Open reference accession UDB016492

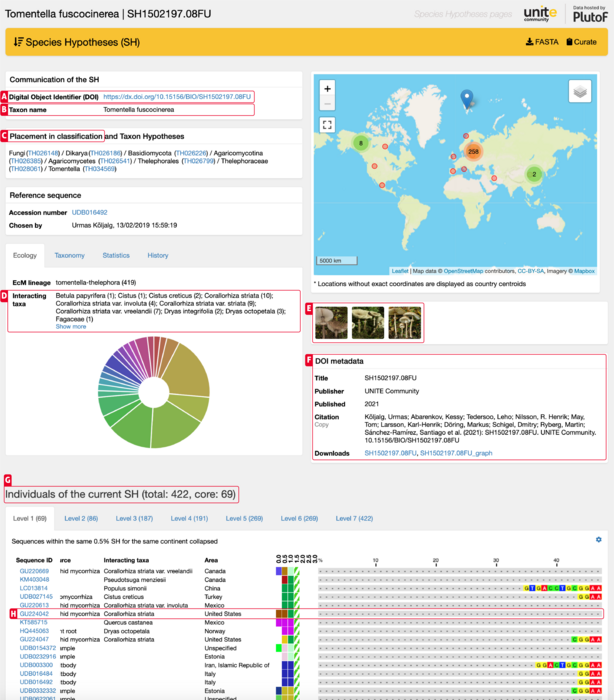(88, 212)
